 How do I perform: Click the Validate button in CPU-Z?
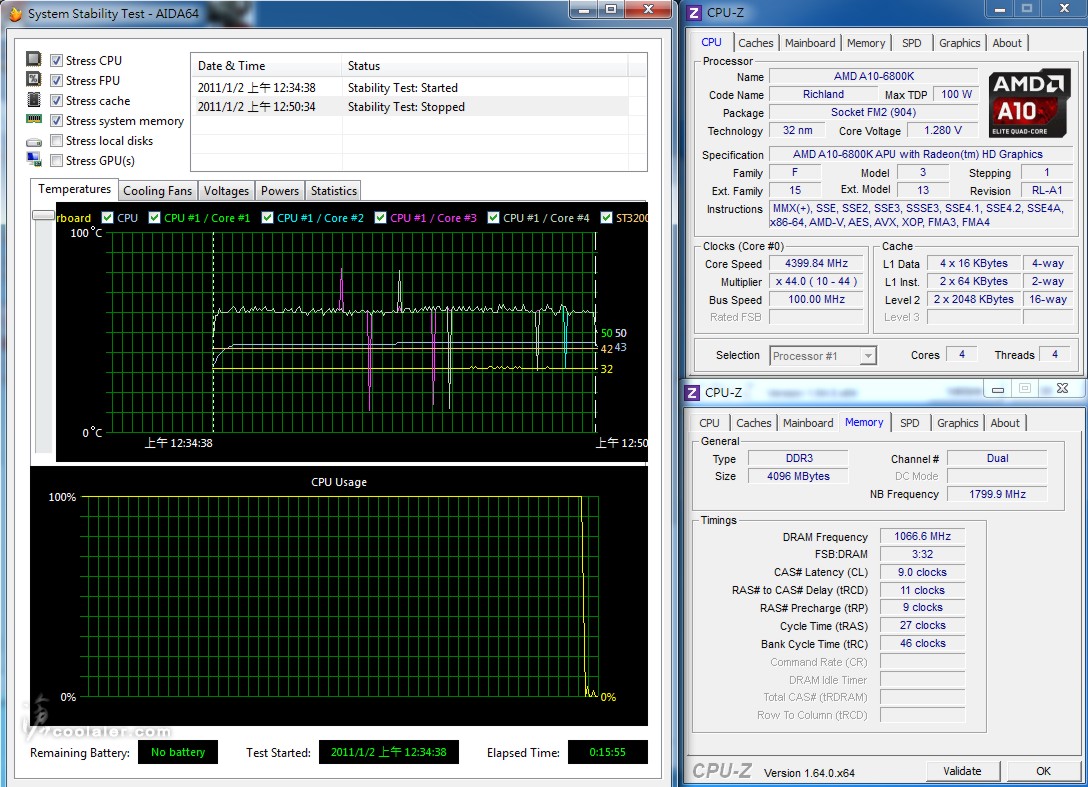click(x=962, y=771)
